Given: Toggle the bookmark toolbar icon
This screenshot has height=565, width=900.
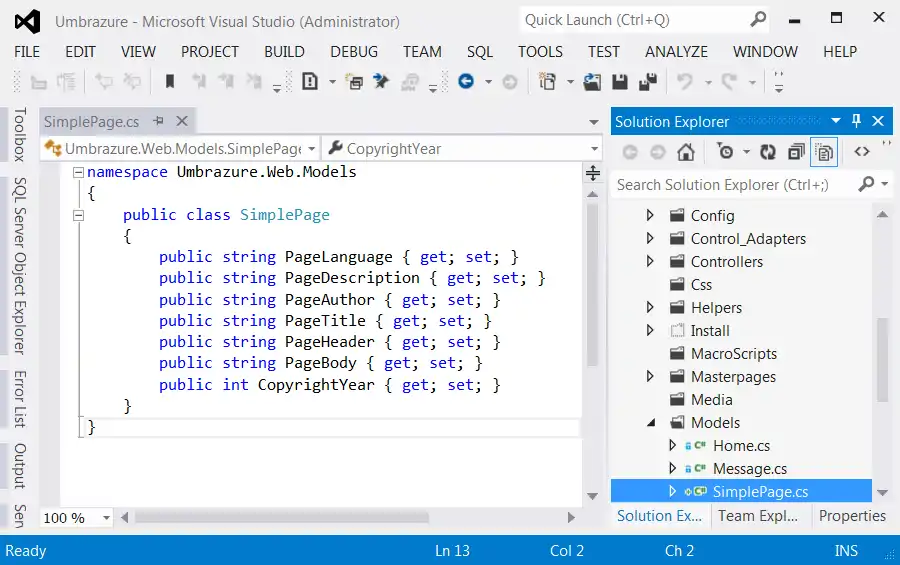Looking at the screenshot, I should 169,82.
